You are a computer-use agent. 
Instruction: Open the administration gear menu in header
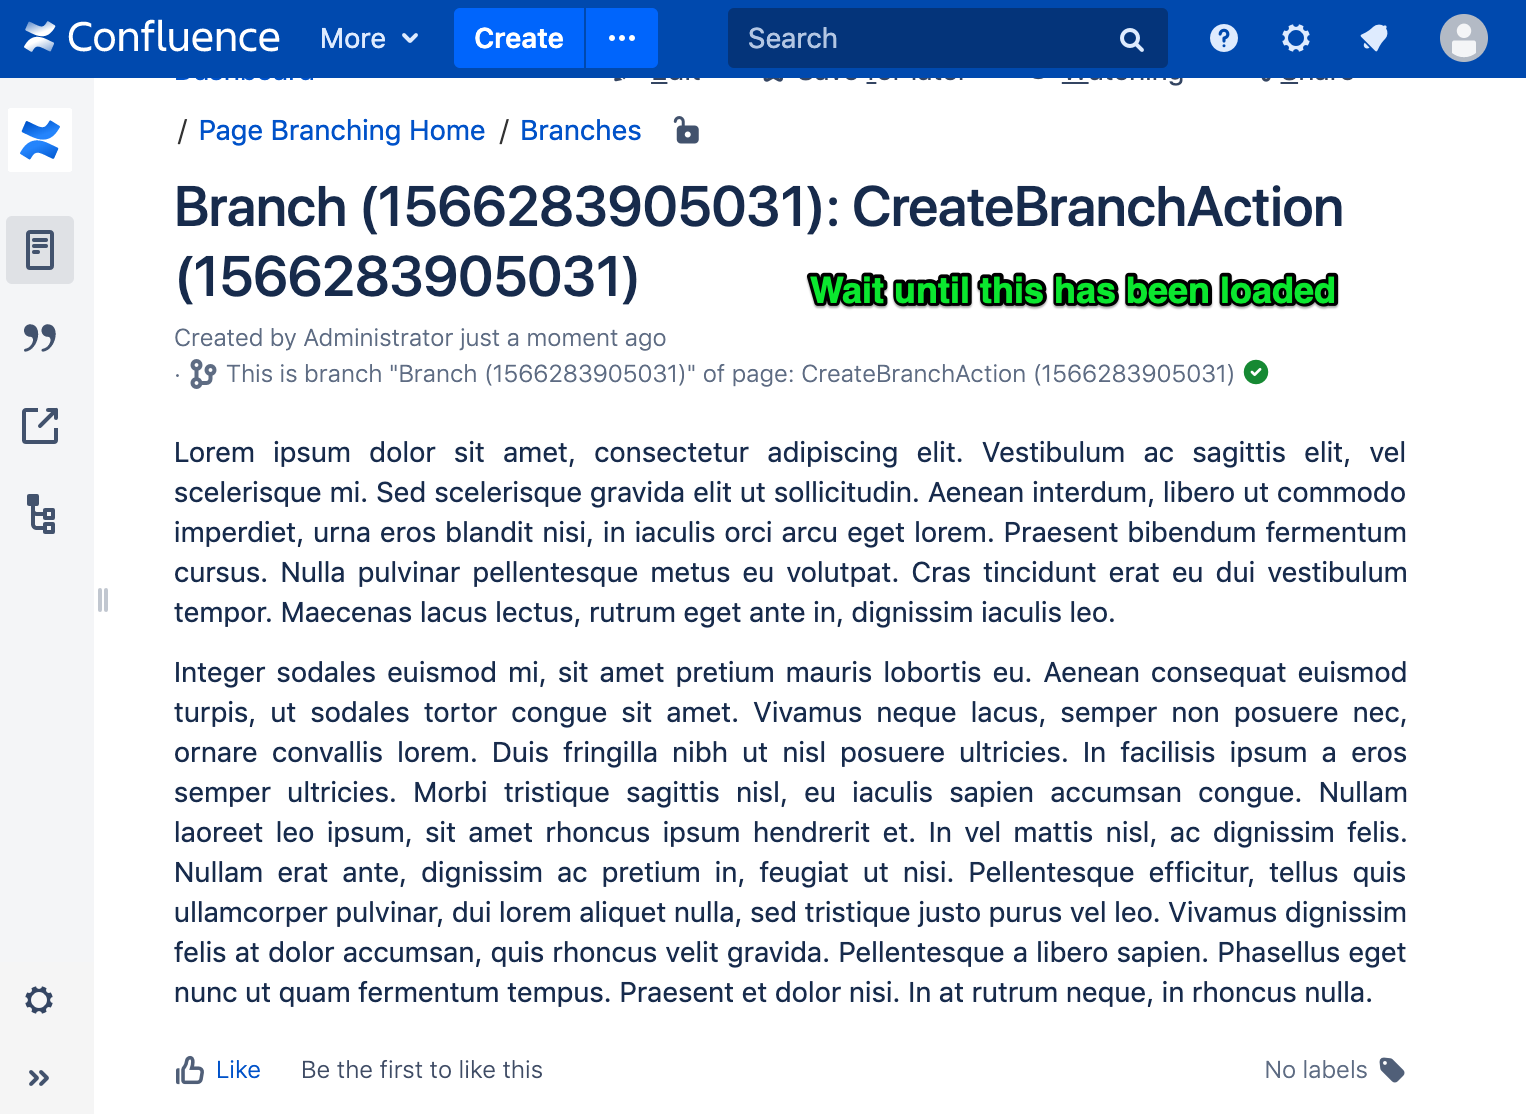click(x=1296, y=38)
